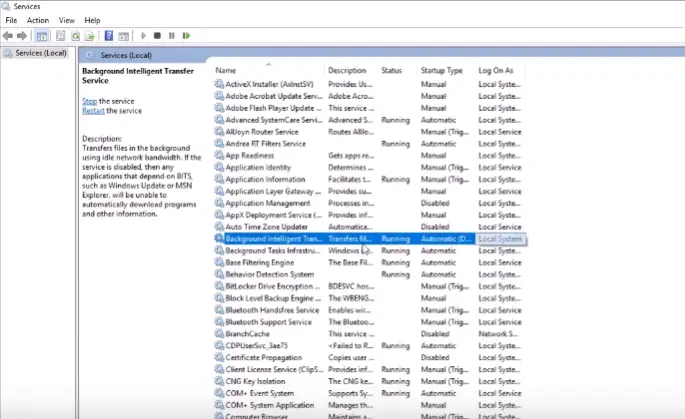This screenshot has width=685, height=419.
Task: Click gear icon of Adobe Acrobat Update Service
Action: coord(219,96)
